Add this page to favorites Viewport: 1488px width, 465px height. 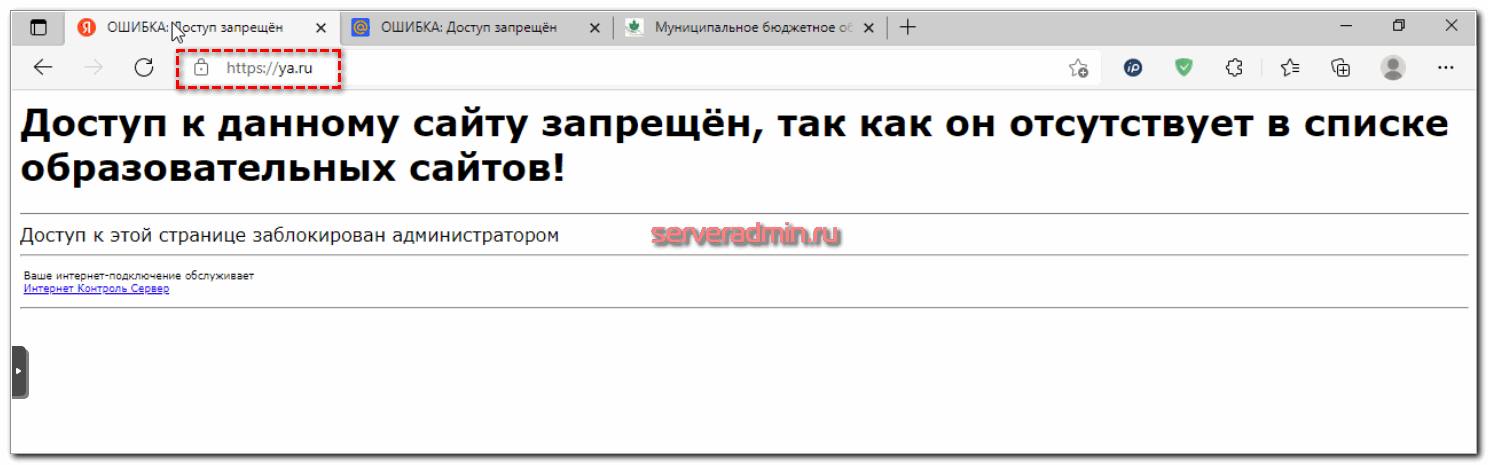click(x=1078, y=68)
